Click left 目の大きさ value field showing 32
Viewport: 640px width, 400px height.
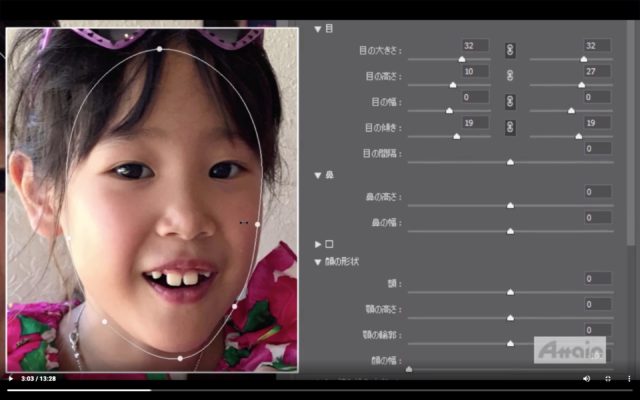(x=476, y=45)
